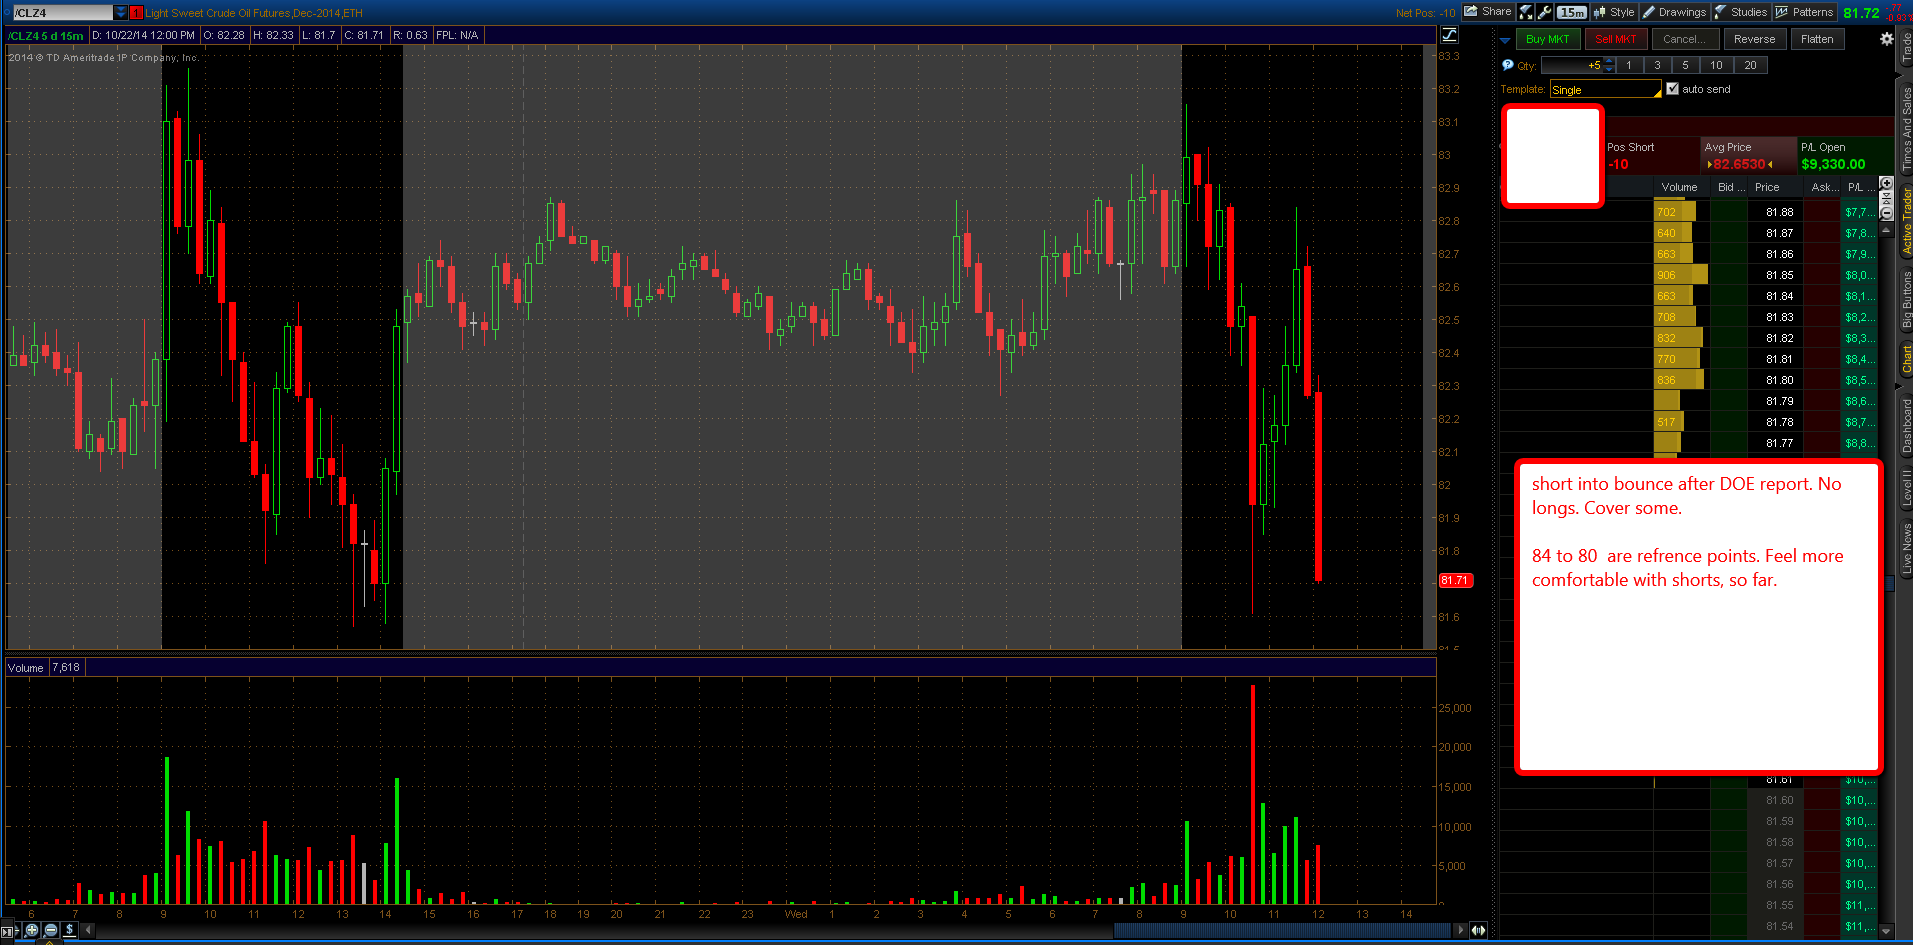
Task: Set quantity preset to 1
Action: 1629,65
